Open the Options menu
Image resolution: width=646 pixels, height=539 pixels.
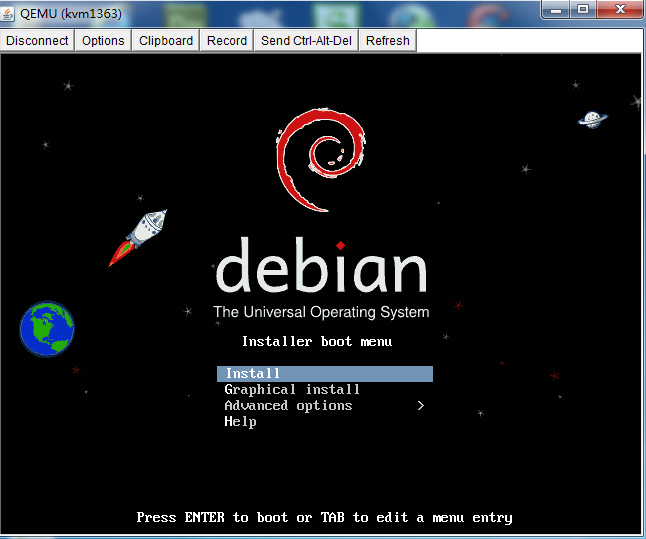(x=103, y=41)
